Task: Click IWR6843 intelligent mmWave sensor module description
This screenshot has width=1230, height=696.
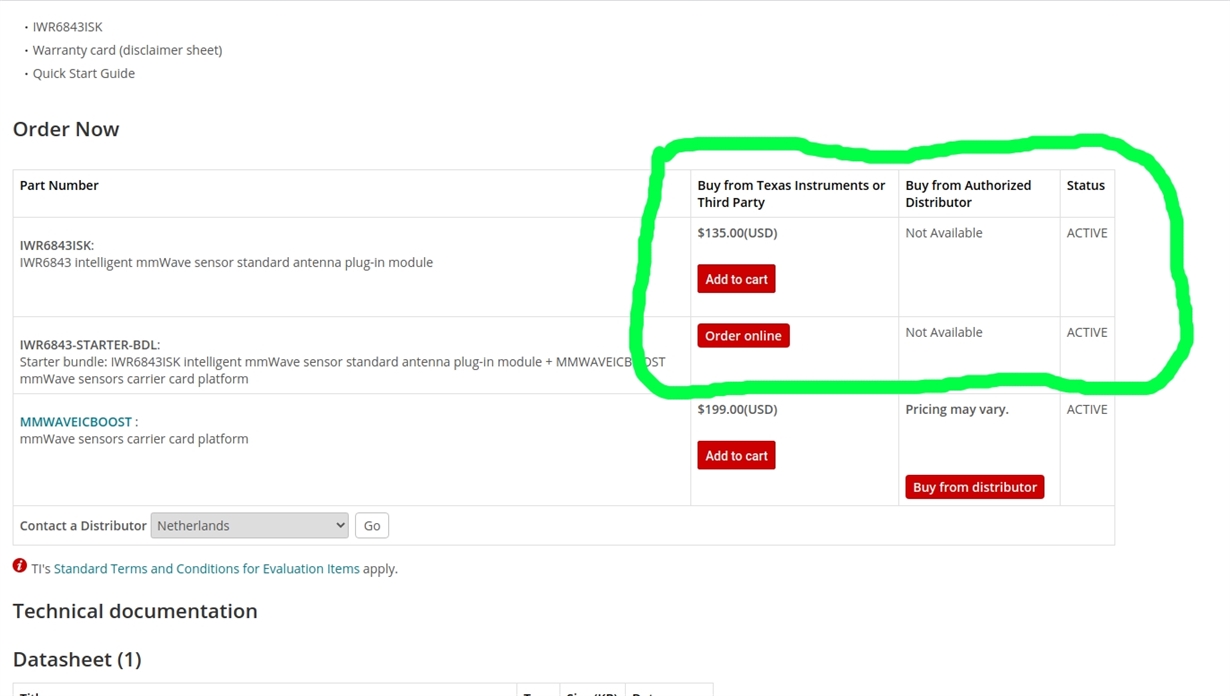Action: coord(226,262)
